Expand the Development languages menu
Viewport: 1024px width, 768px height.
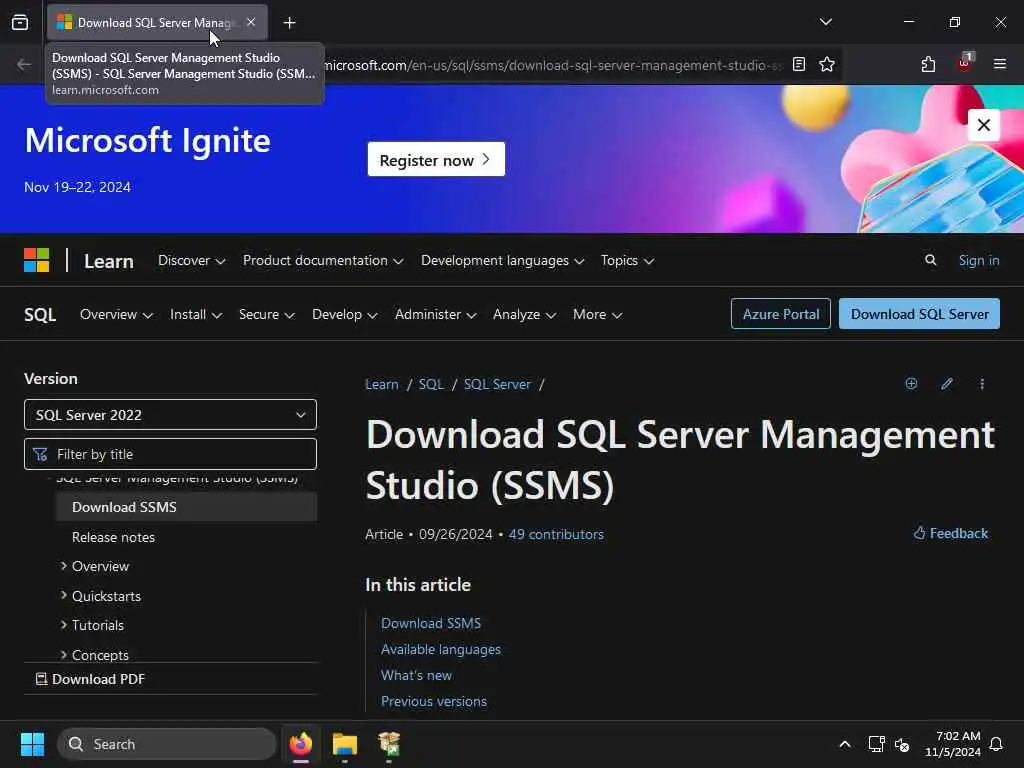[502, 261]
